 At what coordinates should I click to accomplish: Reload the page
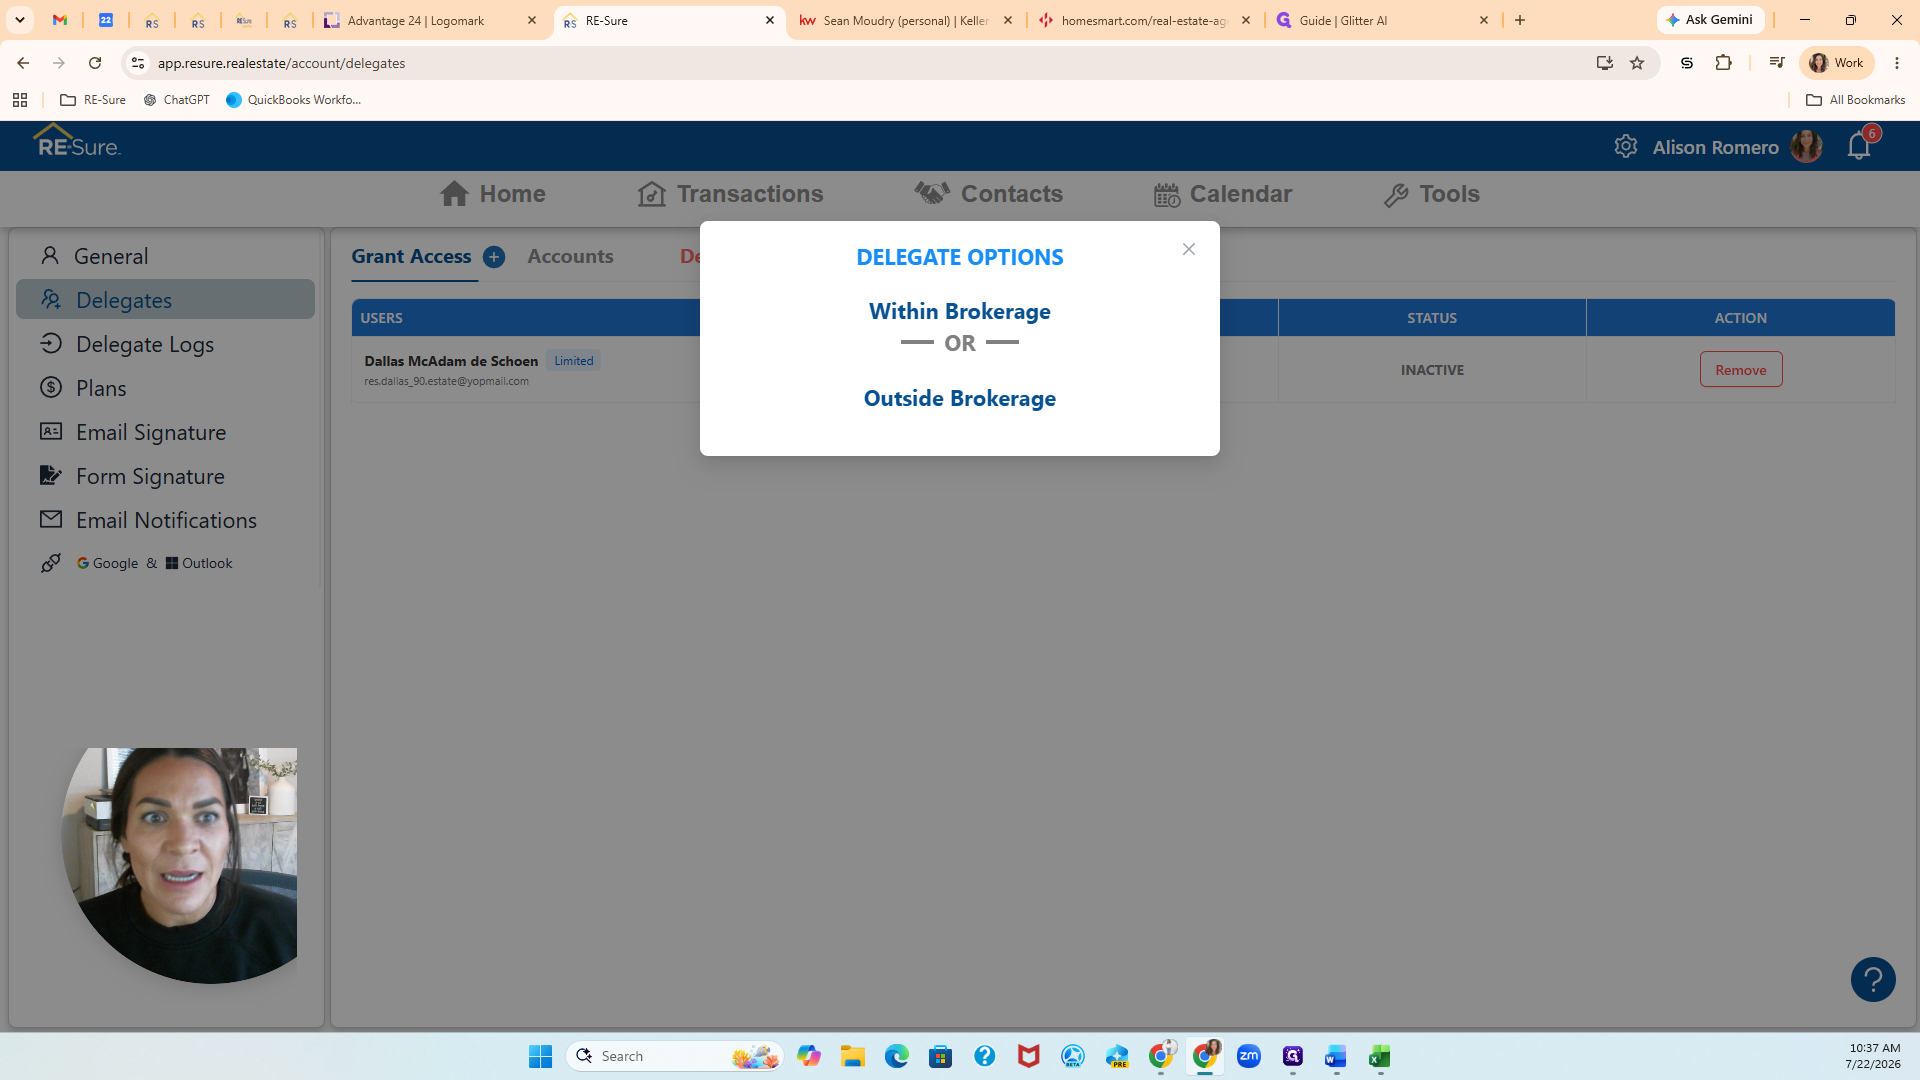[x=95, y=63]
